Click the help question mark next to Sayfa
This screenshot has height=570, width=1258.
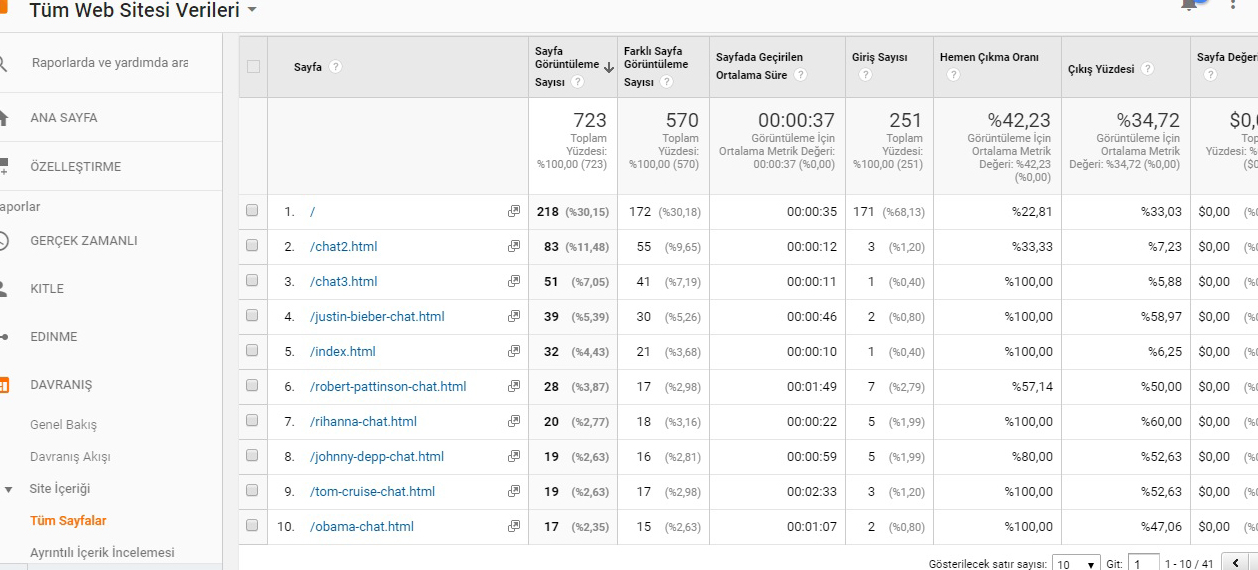click(x=335, y=67)
